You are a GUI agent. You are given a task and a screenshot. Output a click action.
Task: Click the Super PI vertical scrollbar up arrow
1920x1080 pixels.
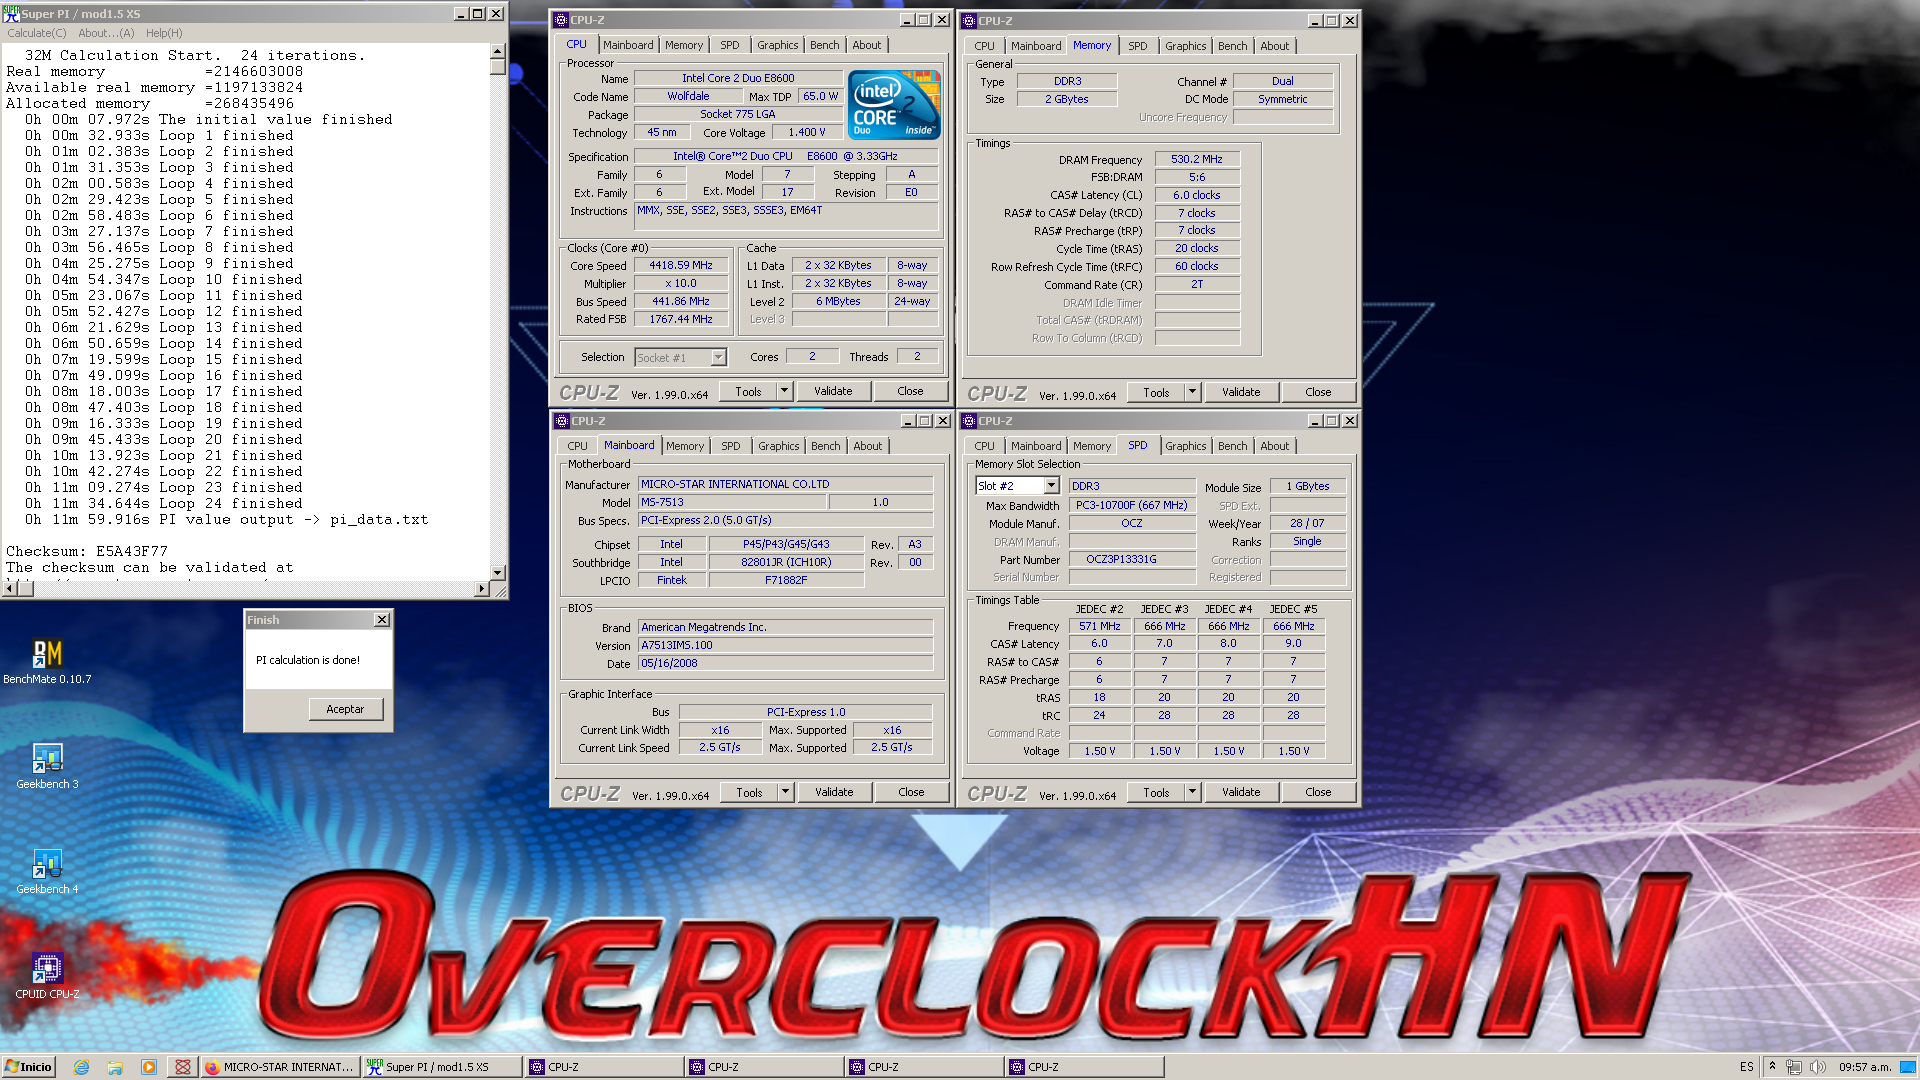tap(498, 51)
